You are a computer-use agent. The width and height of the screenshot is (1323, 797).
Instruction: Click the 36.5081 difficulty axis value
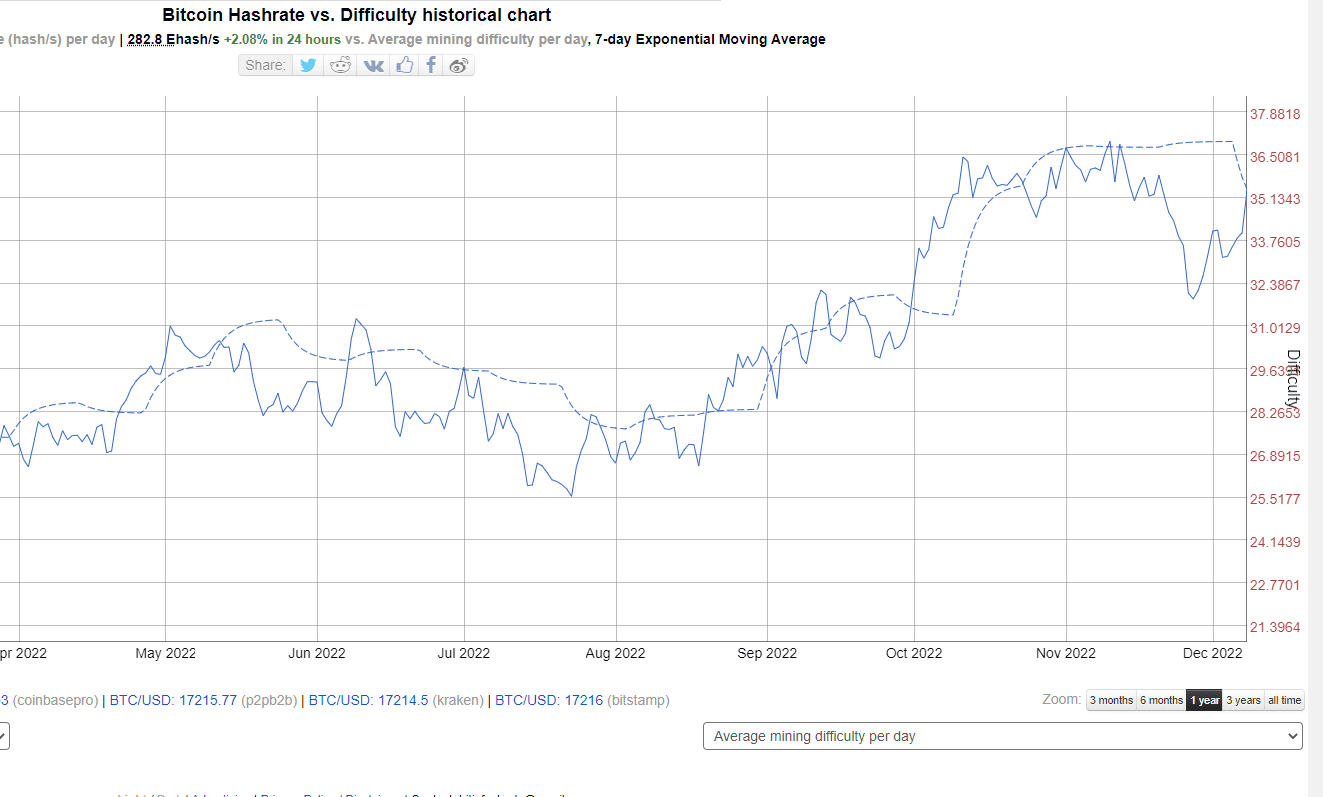[1276, 157]
